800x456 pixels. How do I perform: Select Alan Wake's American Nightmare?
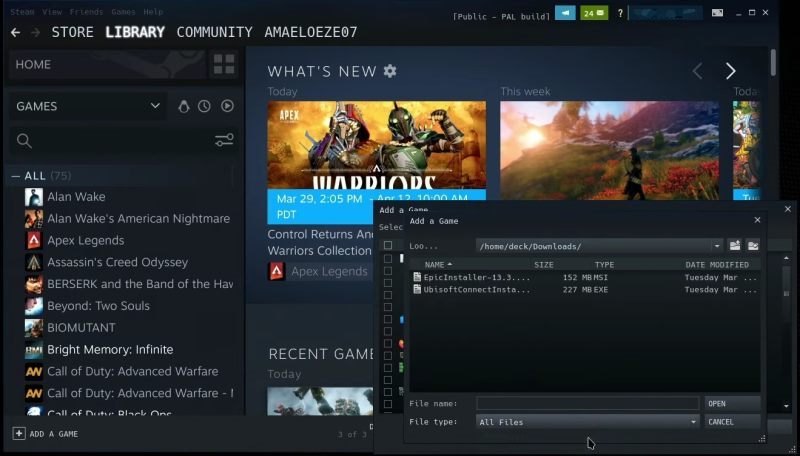(139, 218)
